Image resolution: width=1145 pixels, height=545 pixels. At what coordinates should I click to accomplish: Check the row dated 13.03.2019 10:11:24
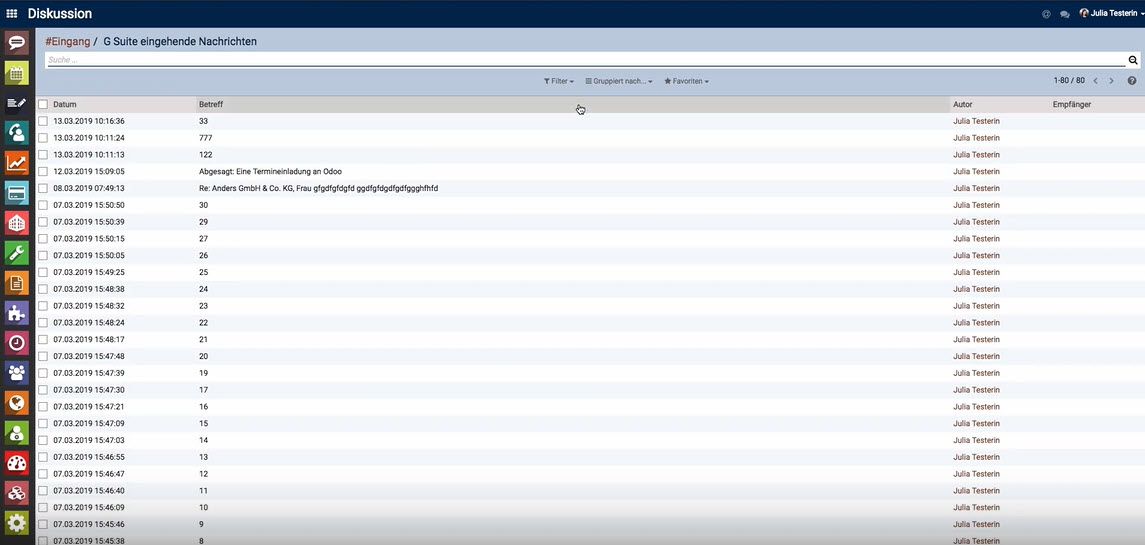click(x=43, y=138)
